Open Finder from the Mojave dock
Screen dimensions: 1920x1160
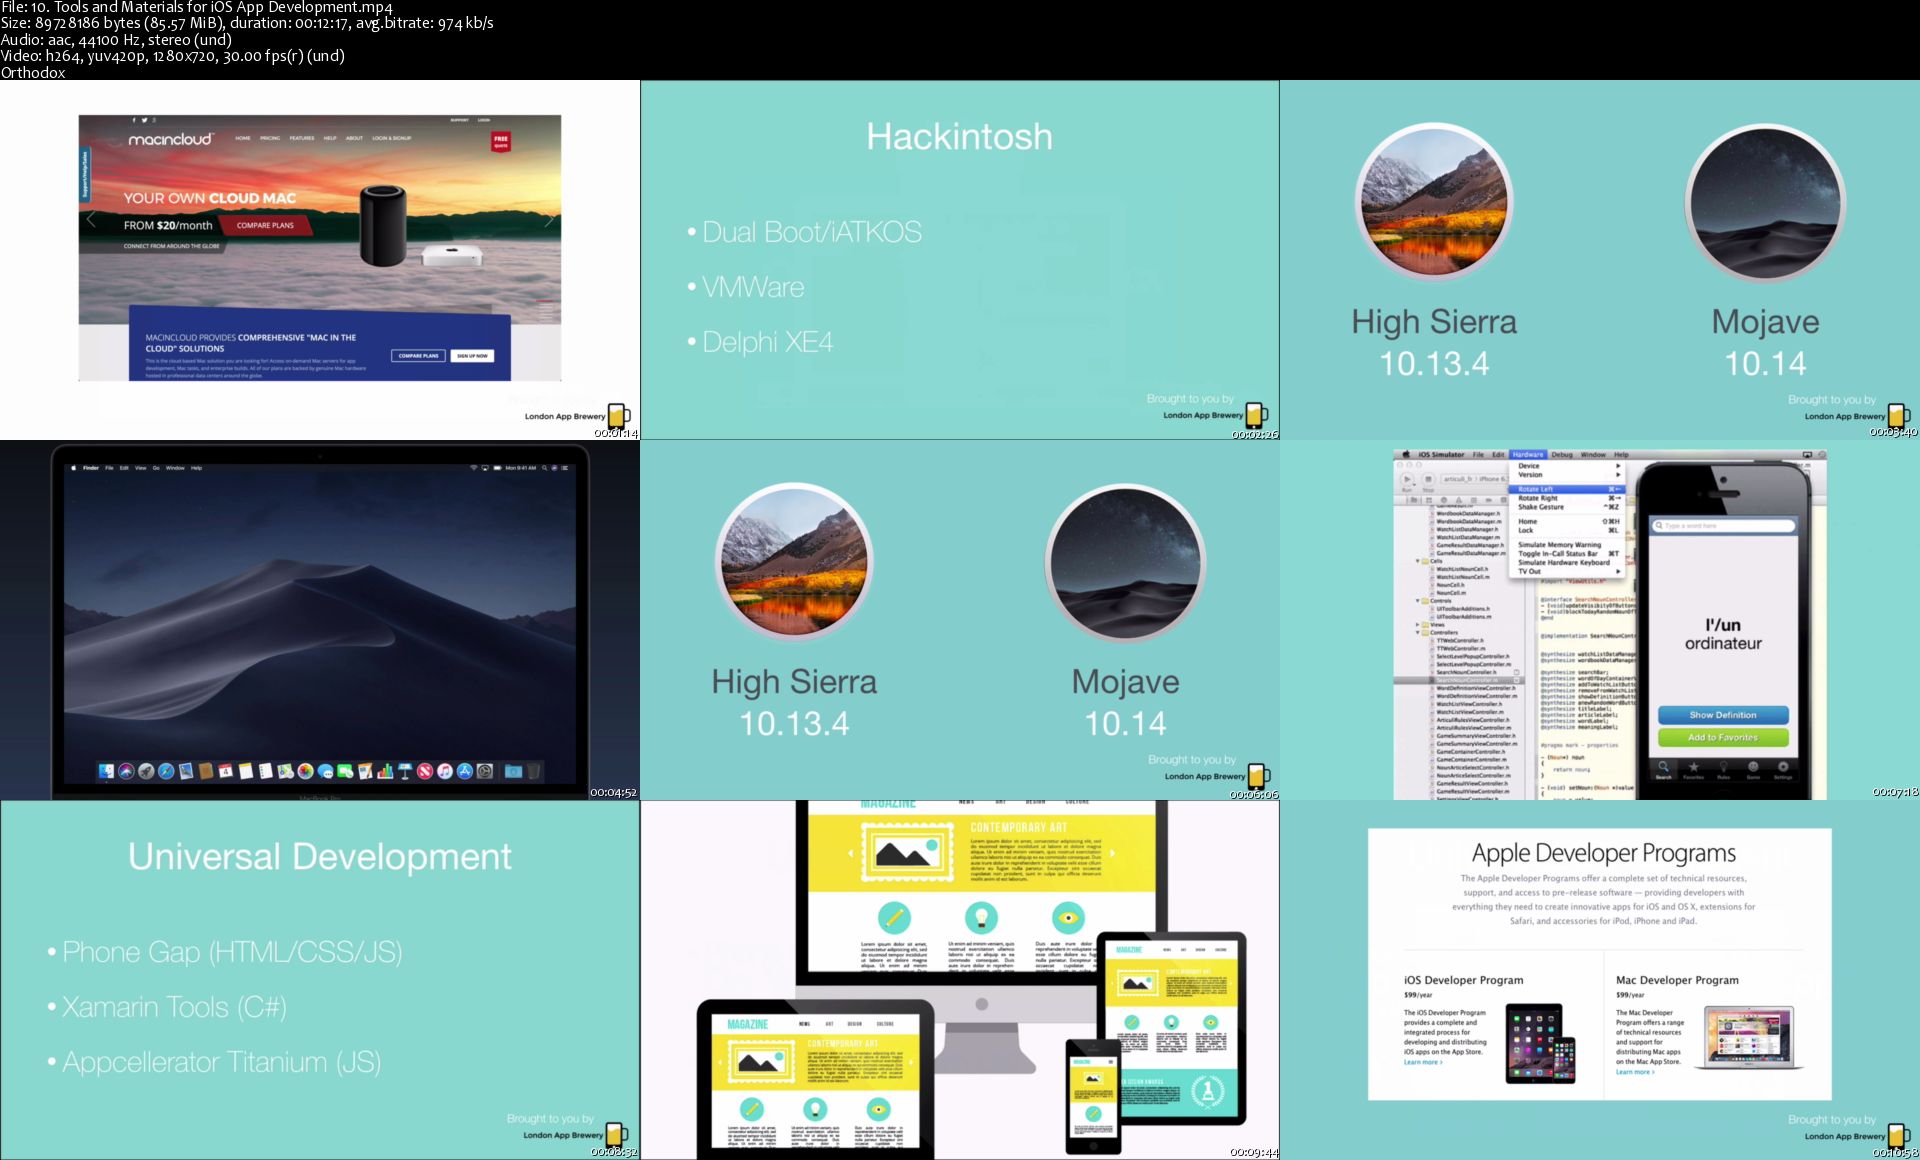106,771
